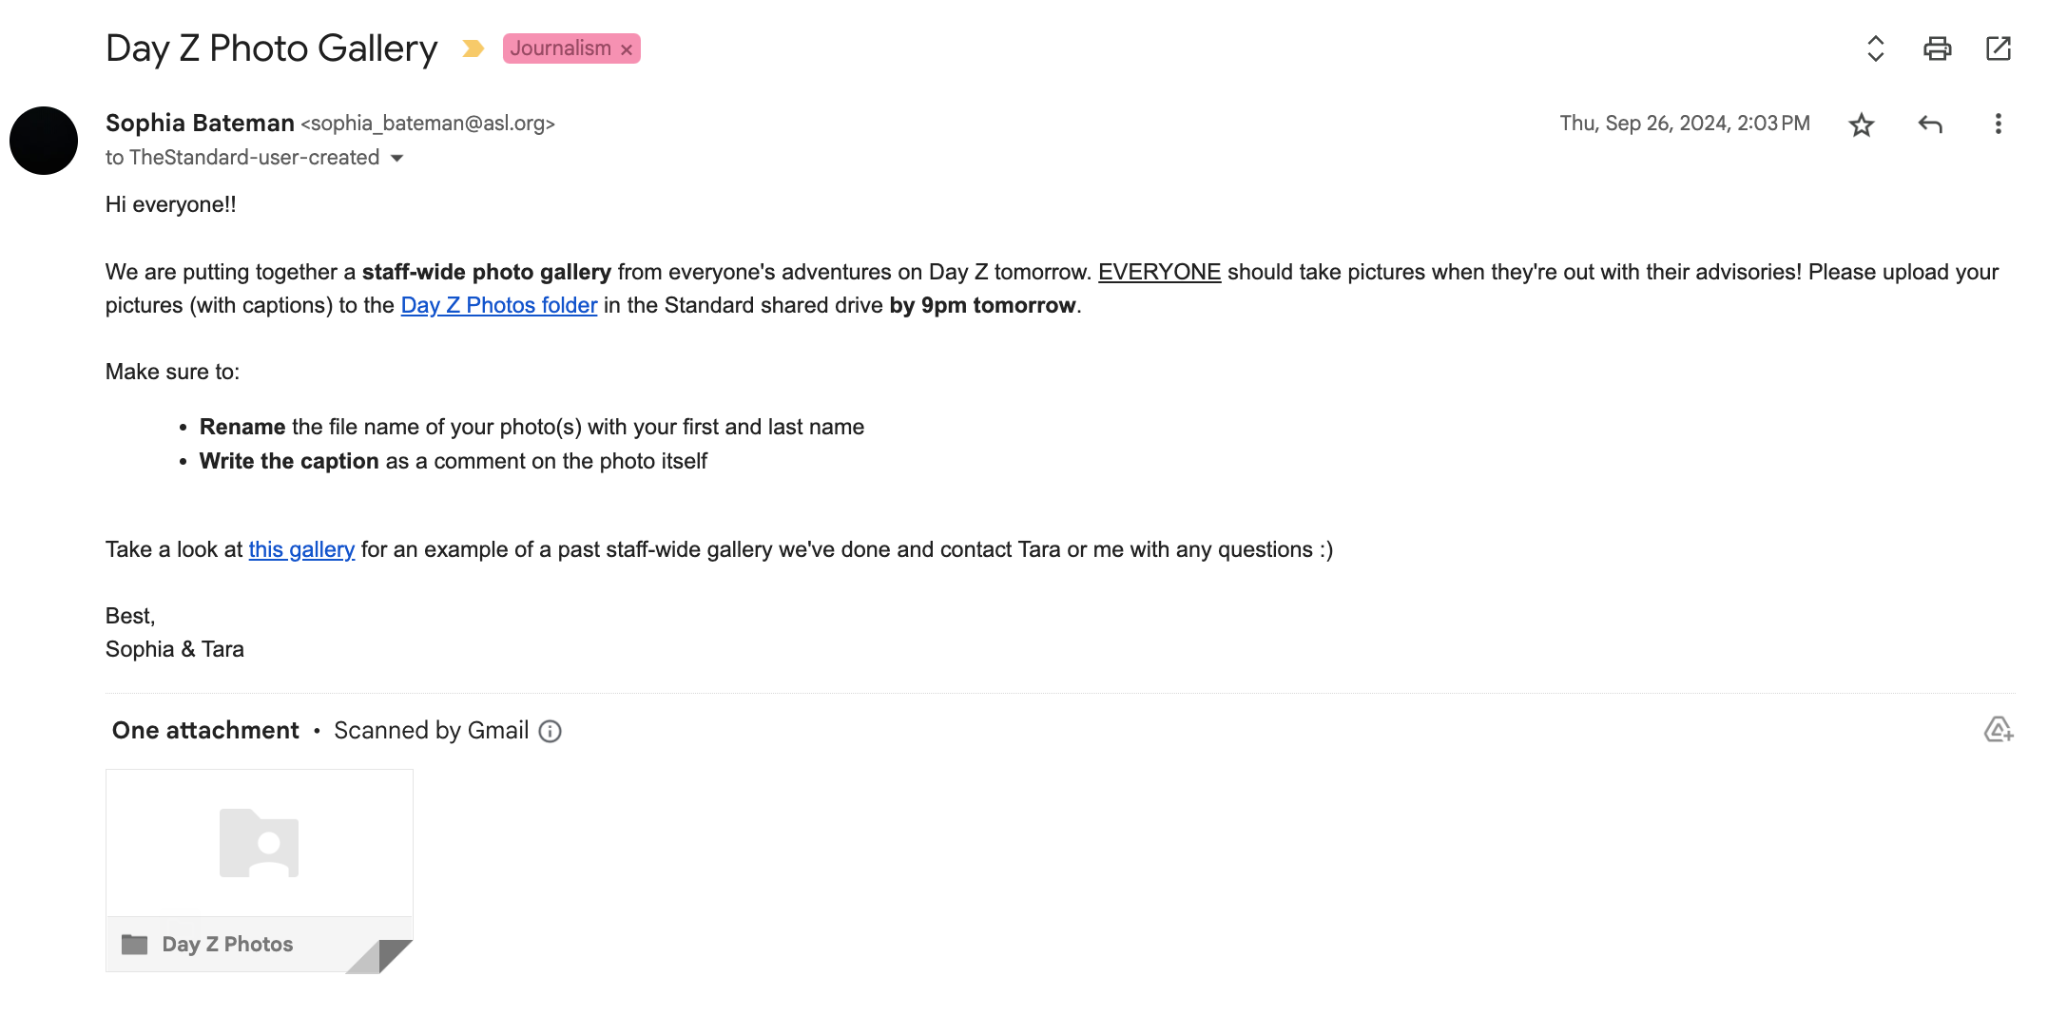
Task: Click the email date Thu, Sep 26, 2024
Action: tap(1683, 123)
